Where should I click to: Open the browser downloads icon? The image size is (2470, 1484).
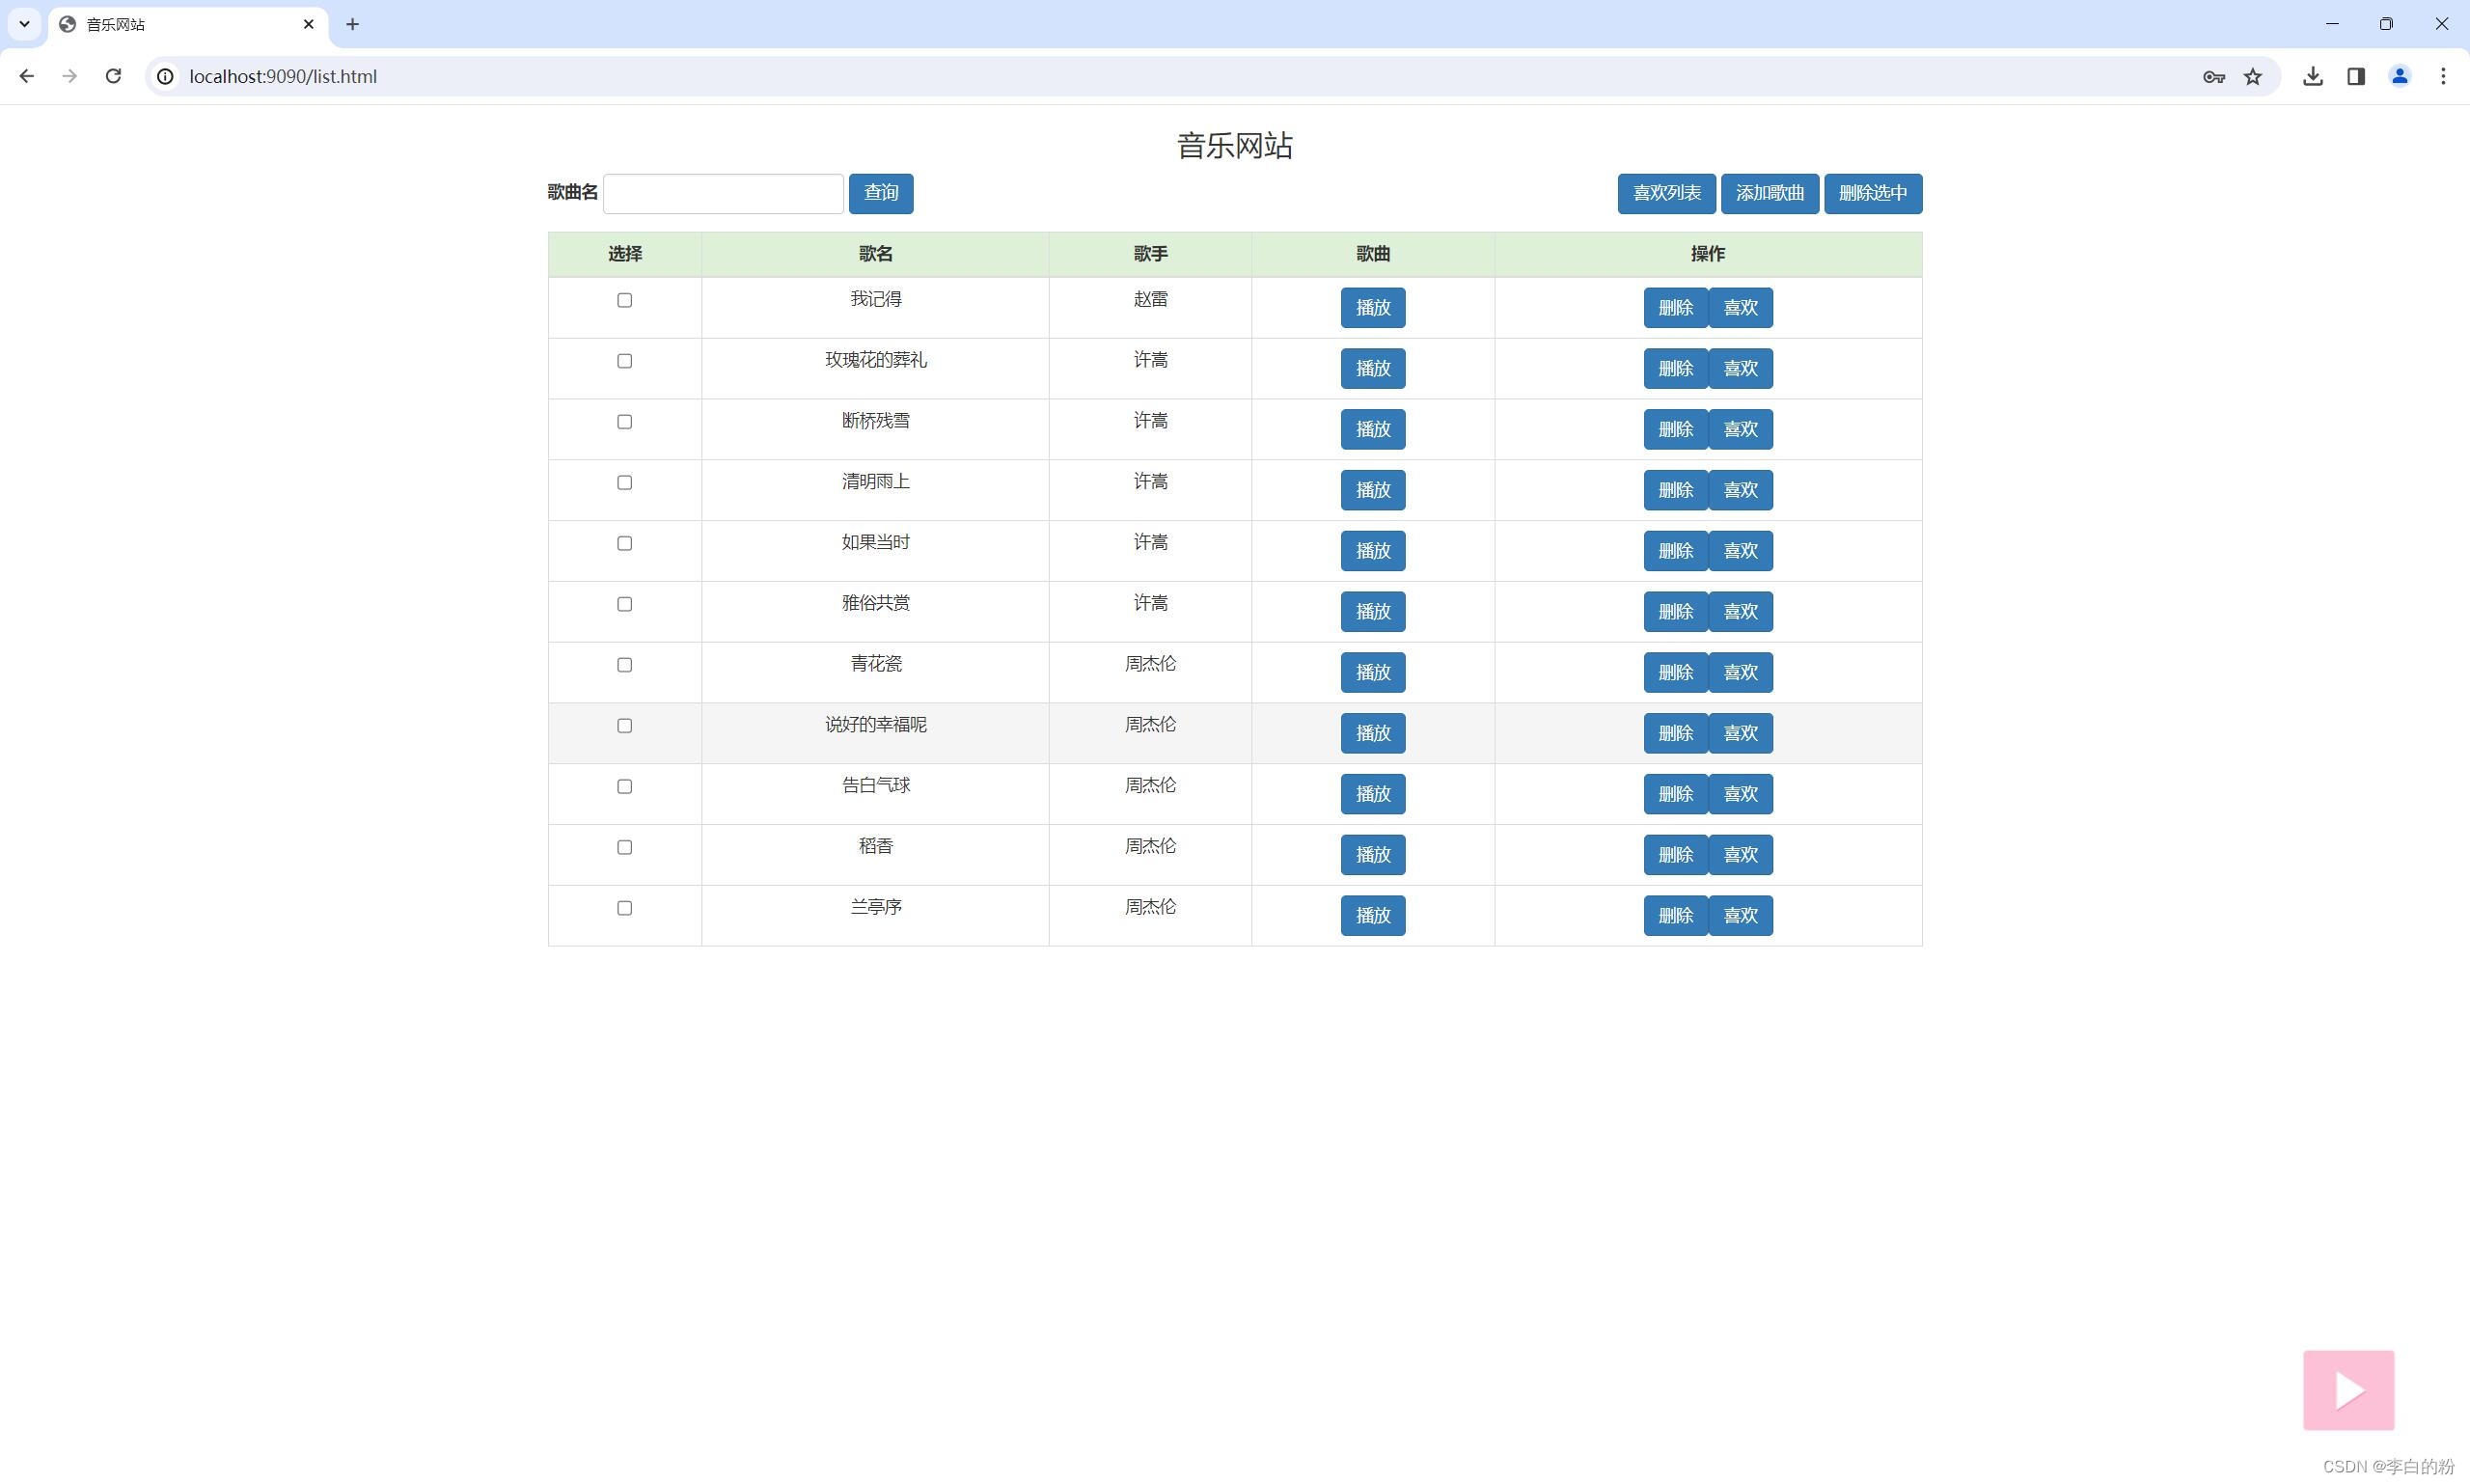(x=2312, y=77)
